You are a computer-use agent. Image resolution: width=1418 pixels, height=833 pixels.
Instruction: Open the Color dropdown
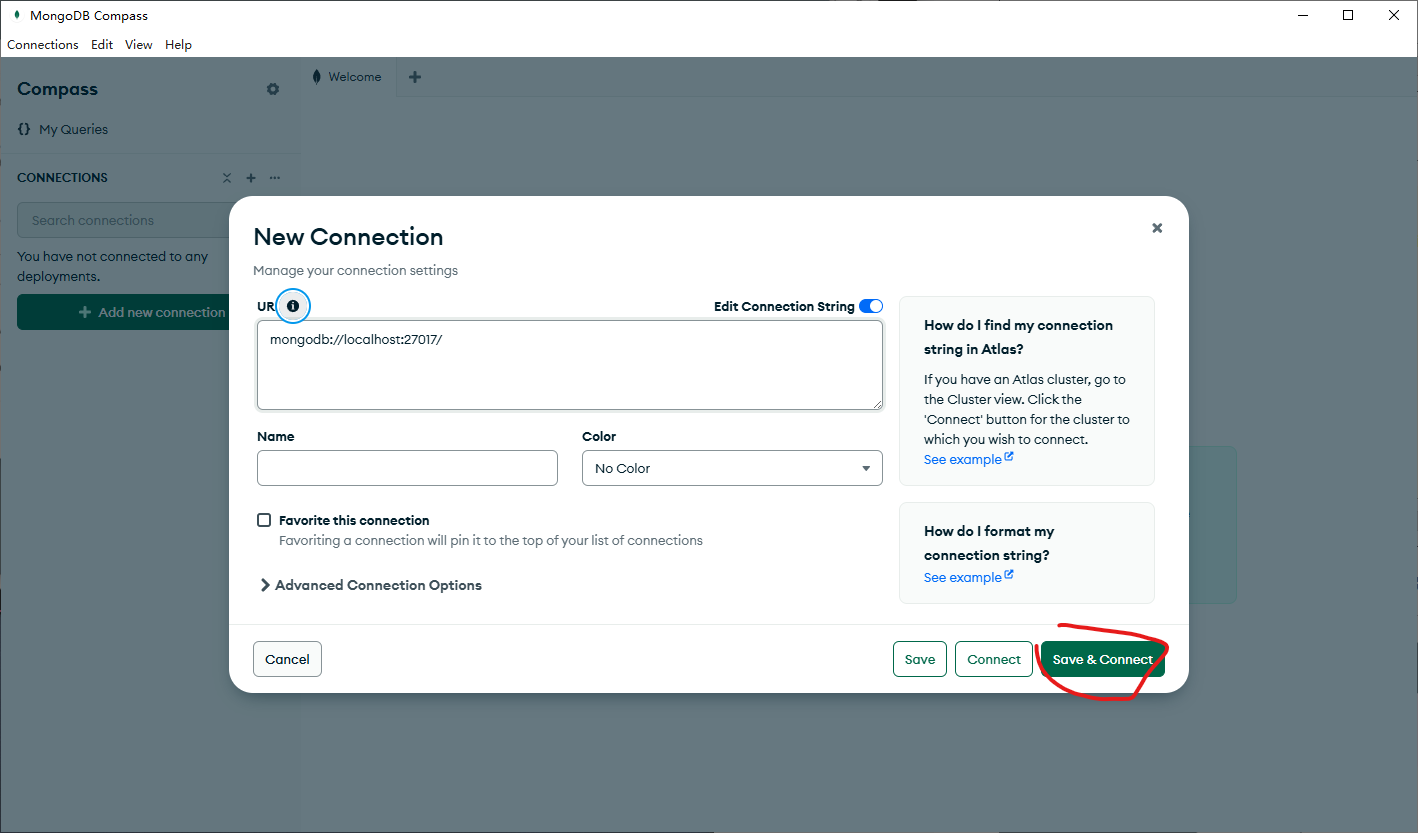[x=732, y=468]
